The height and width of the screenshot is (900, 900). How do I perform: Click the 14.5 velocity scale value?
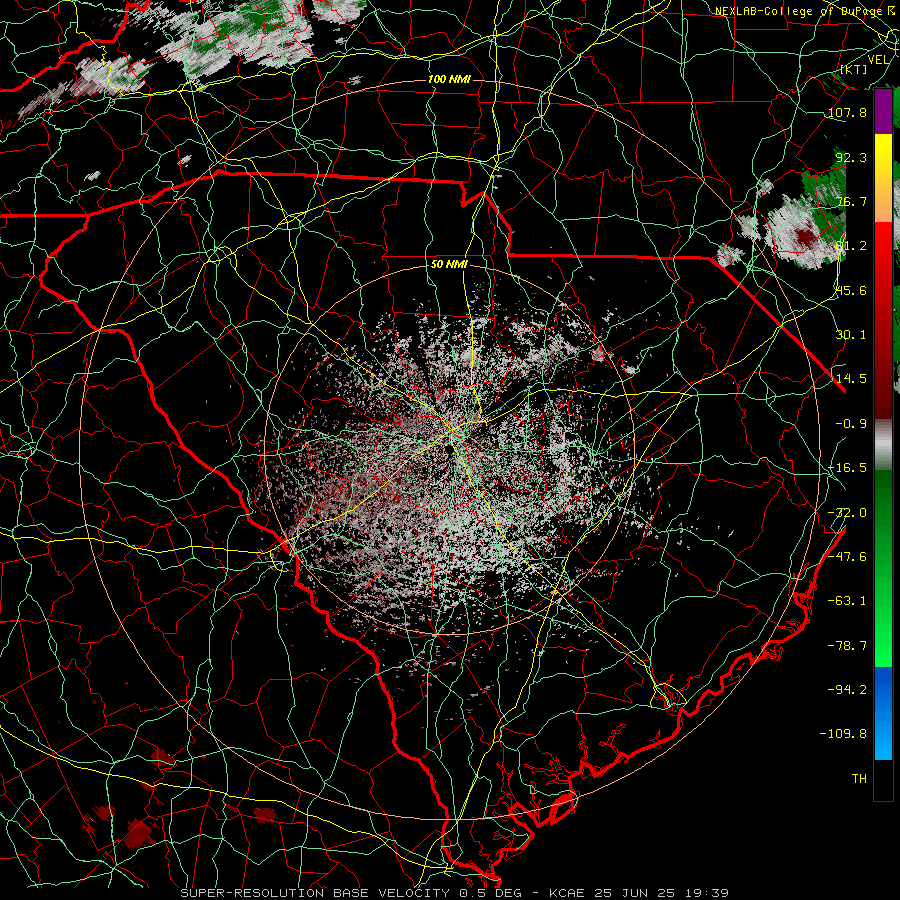pyautogui.click(x=851, y=379)
